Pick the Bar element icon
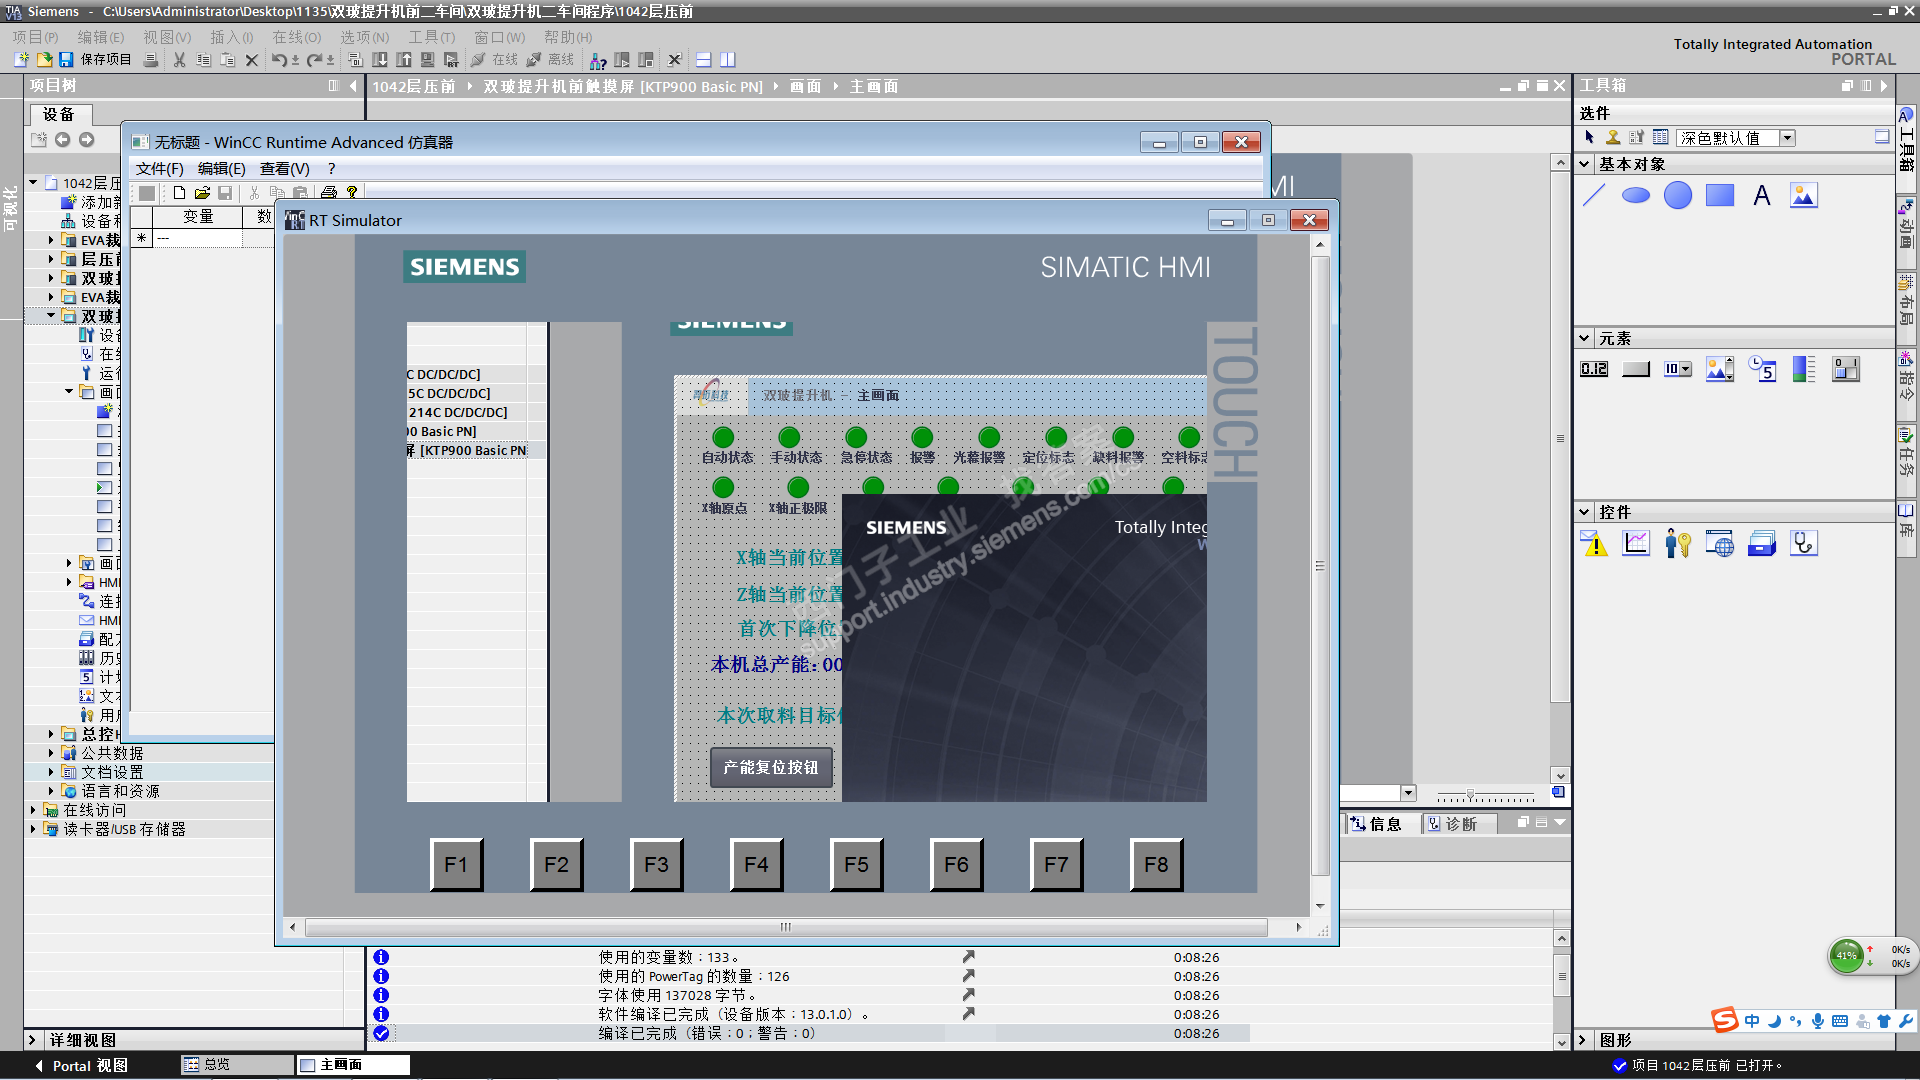 1804,370
